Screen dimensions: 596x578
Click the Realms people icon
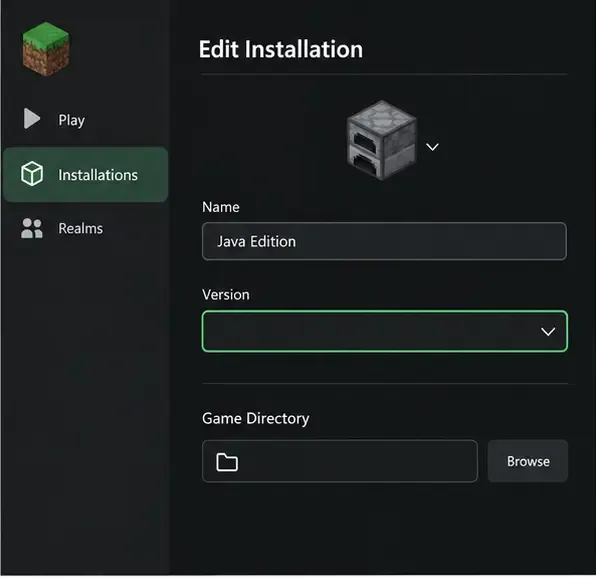(32, 228)
